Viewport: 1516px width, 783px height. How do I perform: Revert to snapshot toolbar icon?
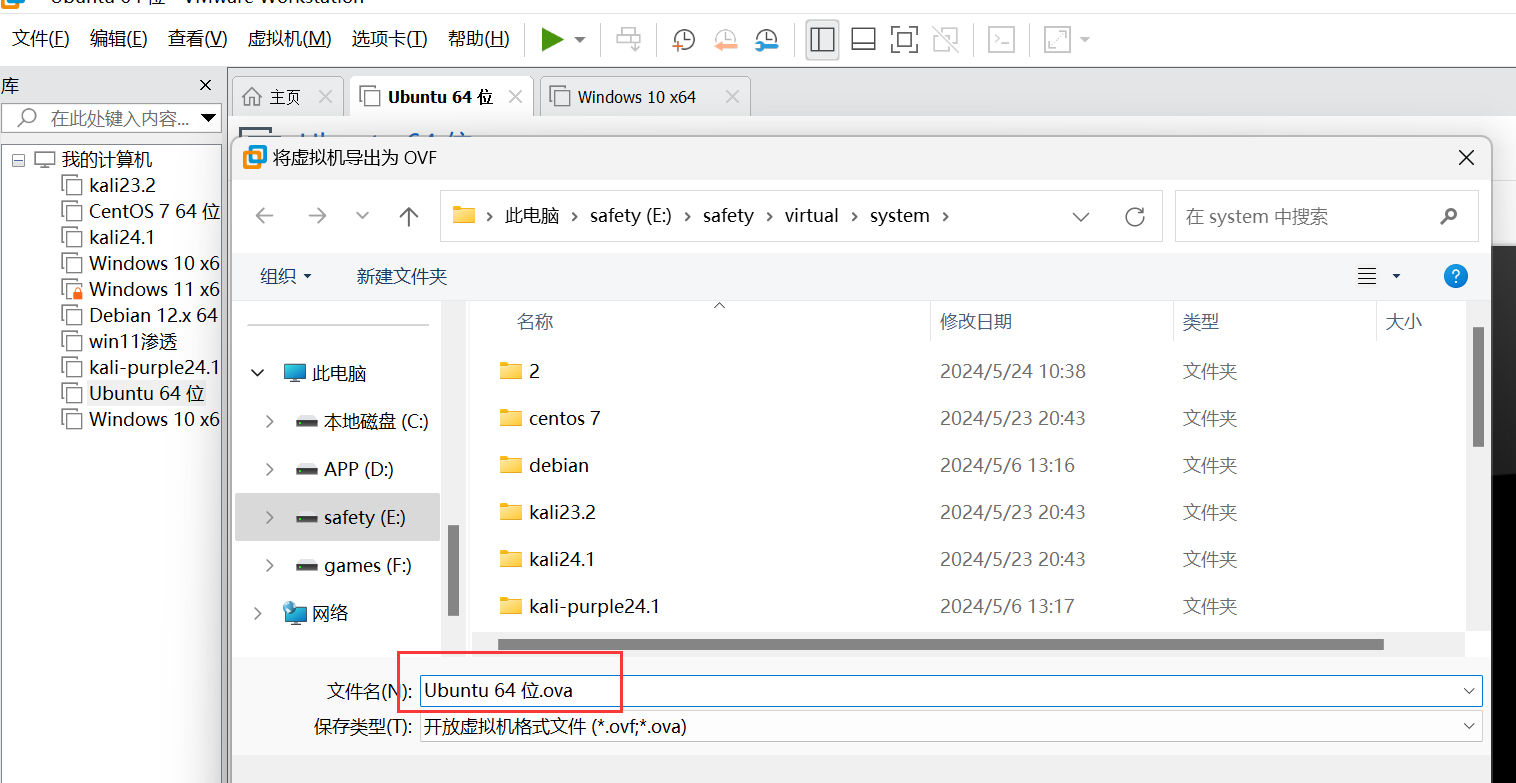coord(725,39)
